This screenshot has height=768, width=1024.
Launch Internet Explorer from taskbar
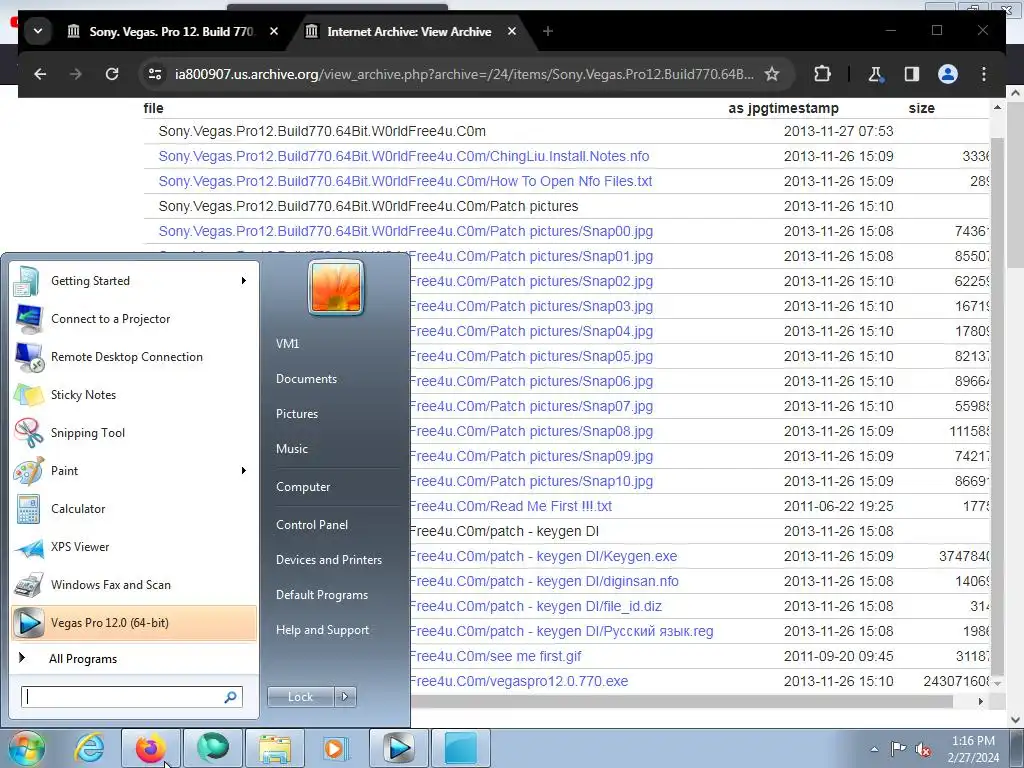click(89, 748)
